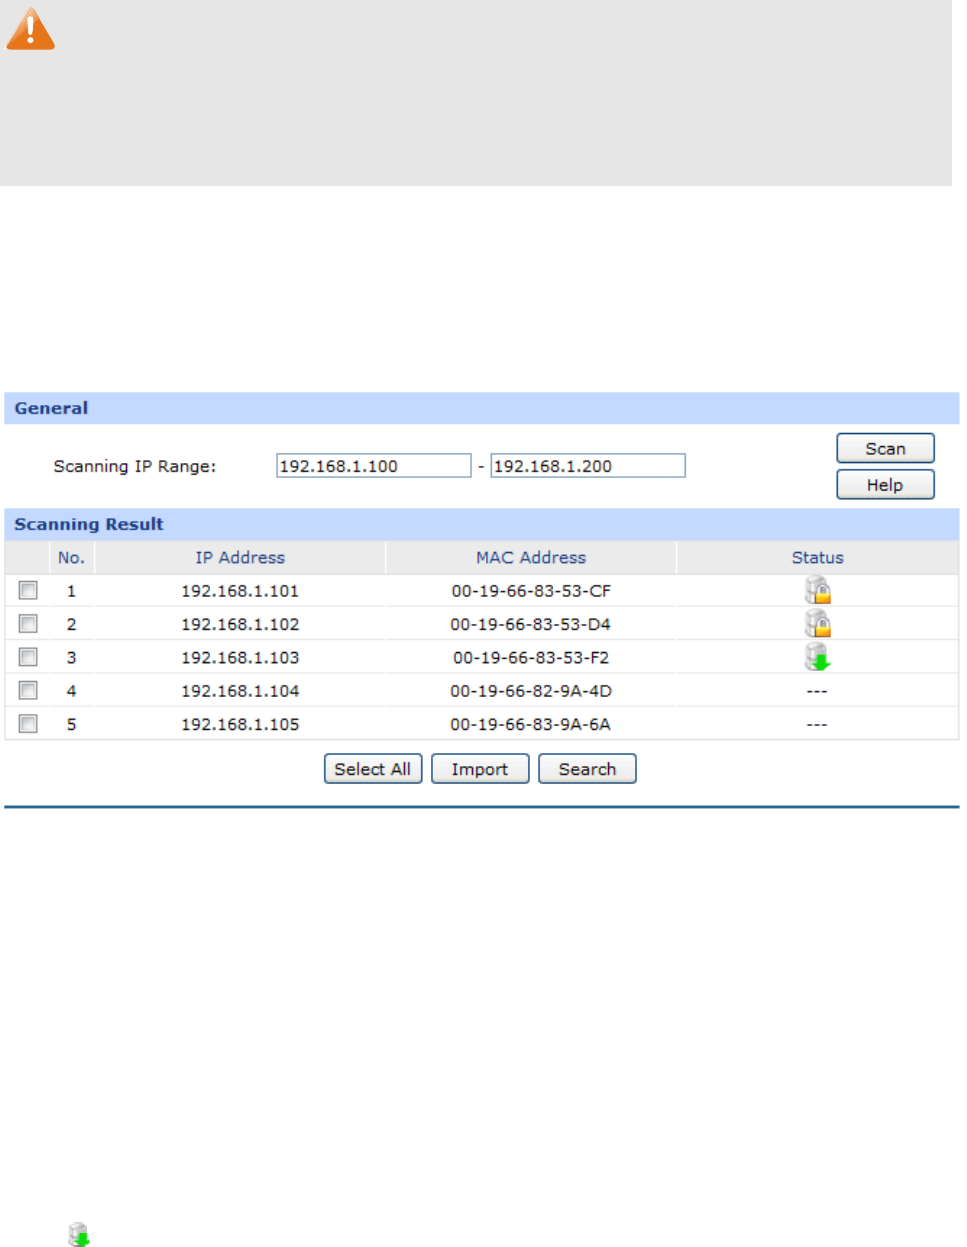Open the Help button

(x=885, y=485)
